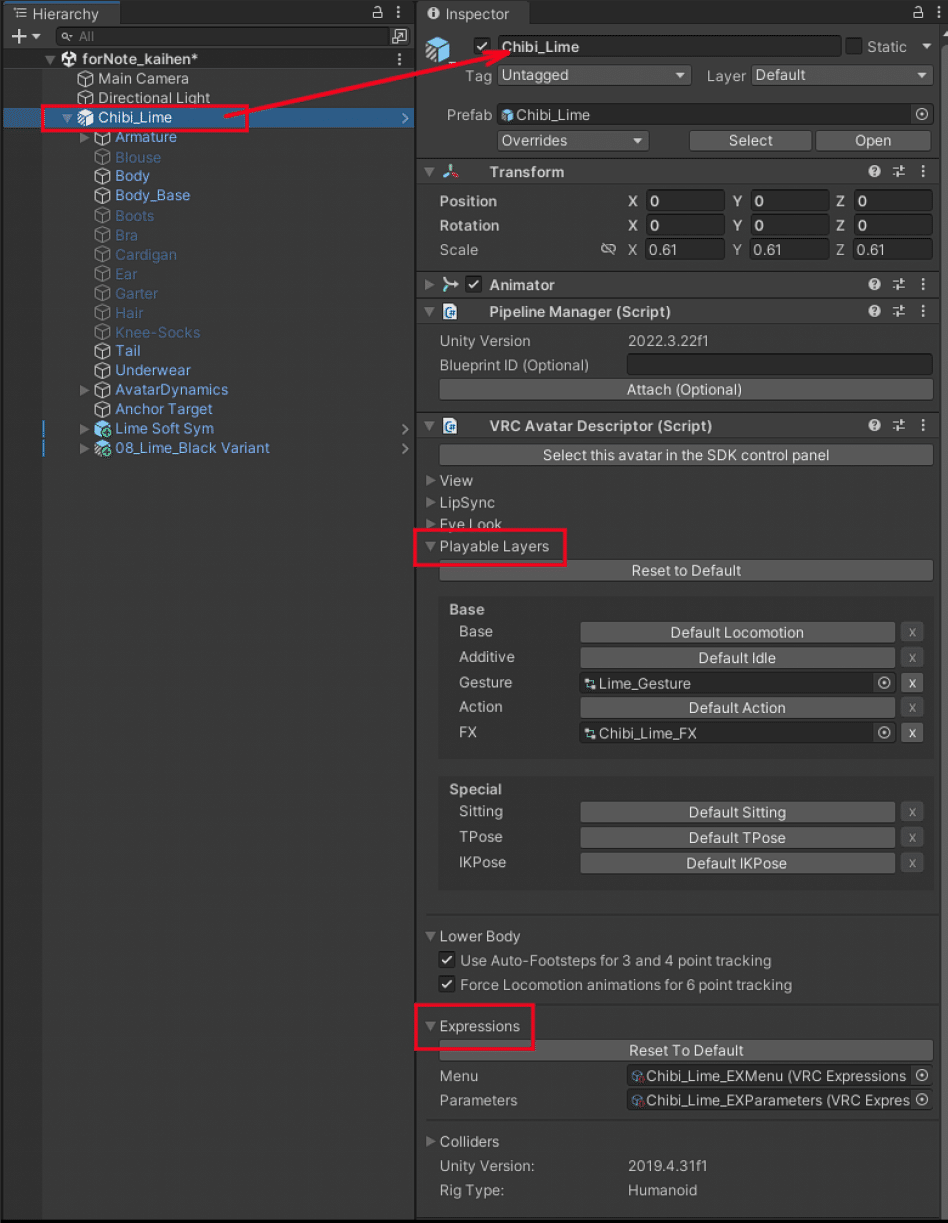The width and height of the screenshot is (948, 1223).
Task: Collapse the Chibi_Lime hierarchy node
Action: tap(67, 118)
